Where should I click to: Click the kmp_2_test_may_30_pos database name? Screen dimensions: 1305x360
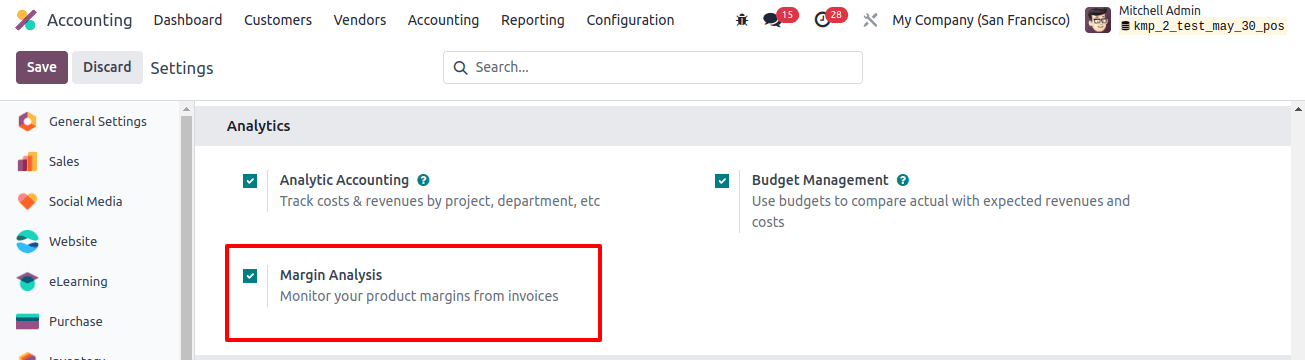pyautogui.click(x=1209, y=27)
